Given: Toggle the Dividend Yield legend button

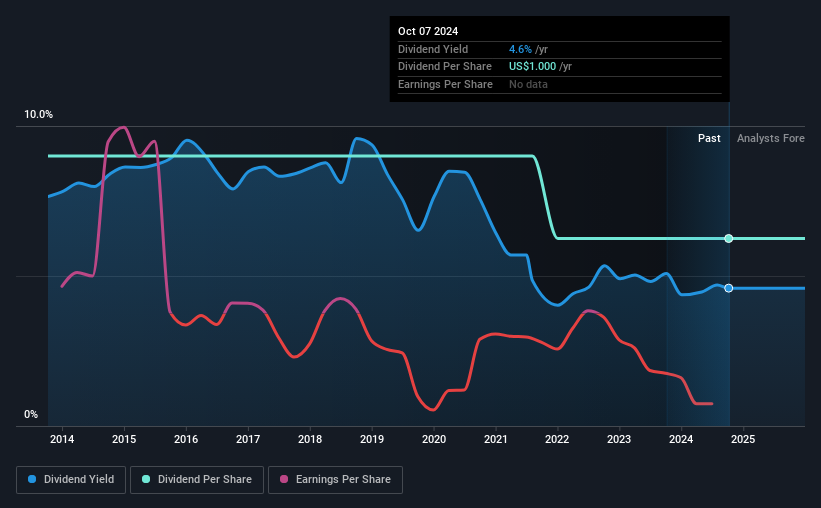Looking at the screenshot, I should [x=71, y=480].
